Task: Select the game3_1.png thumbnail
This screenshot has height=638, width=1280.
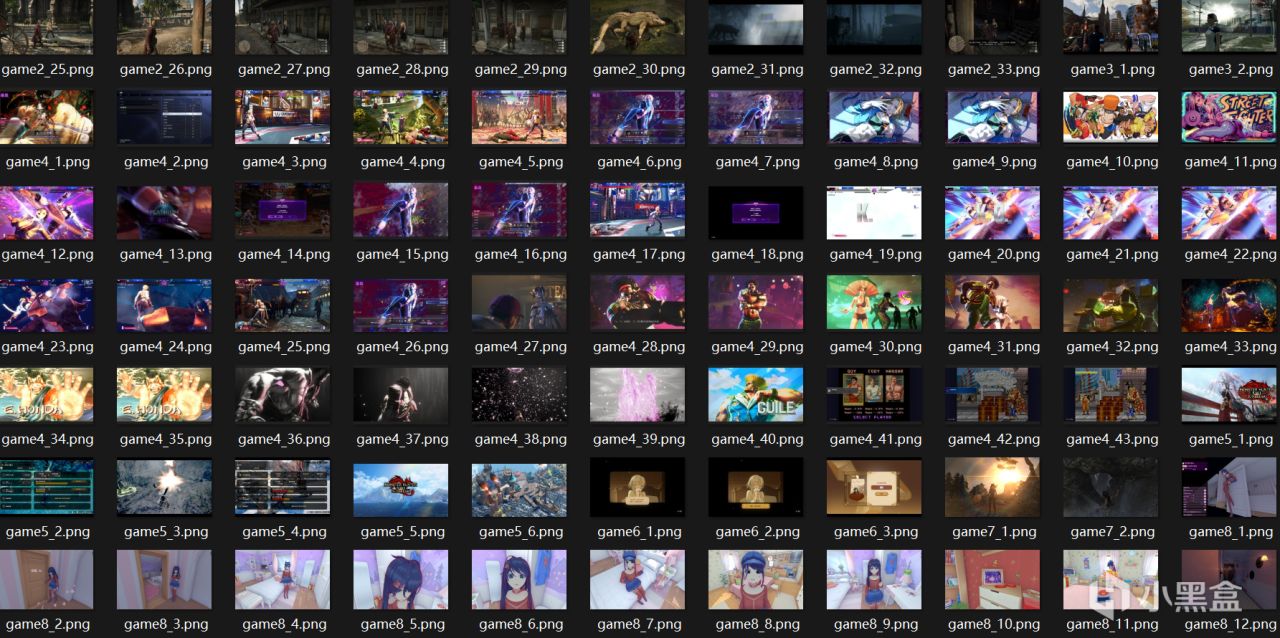Action: click(x=1111, y=26)
